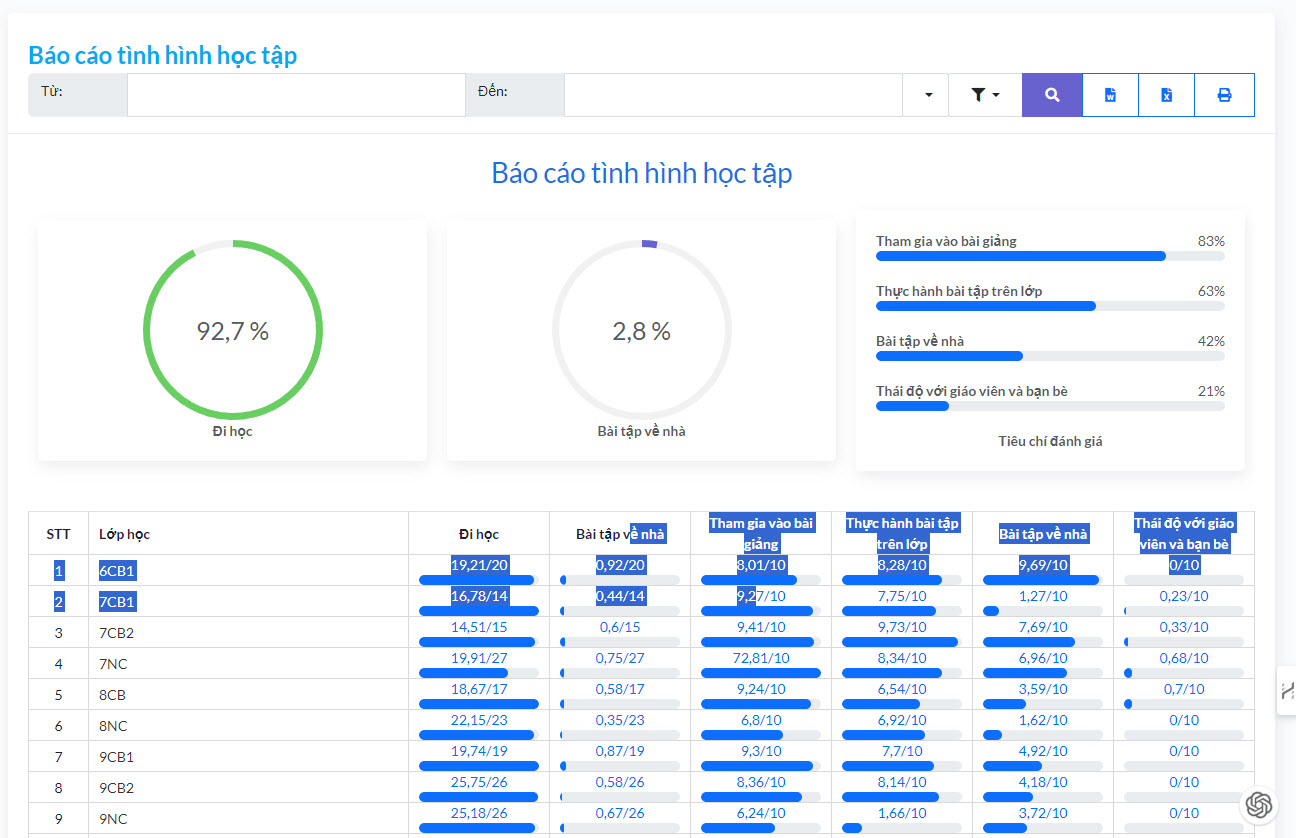Image resolution: width=1296 pixels, height=838 pixels.
Task: Open attendance value 14,51/15
Action: tap(479, 627)
